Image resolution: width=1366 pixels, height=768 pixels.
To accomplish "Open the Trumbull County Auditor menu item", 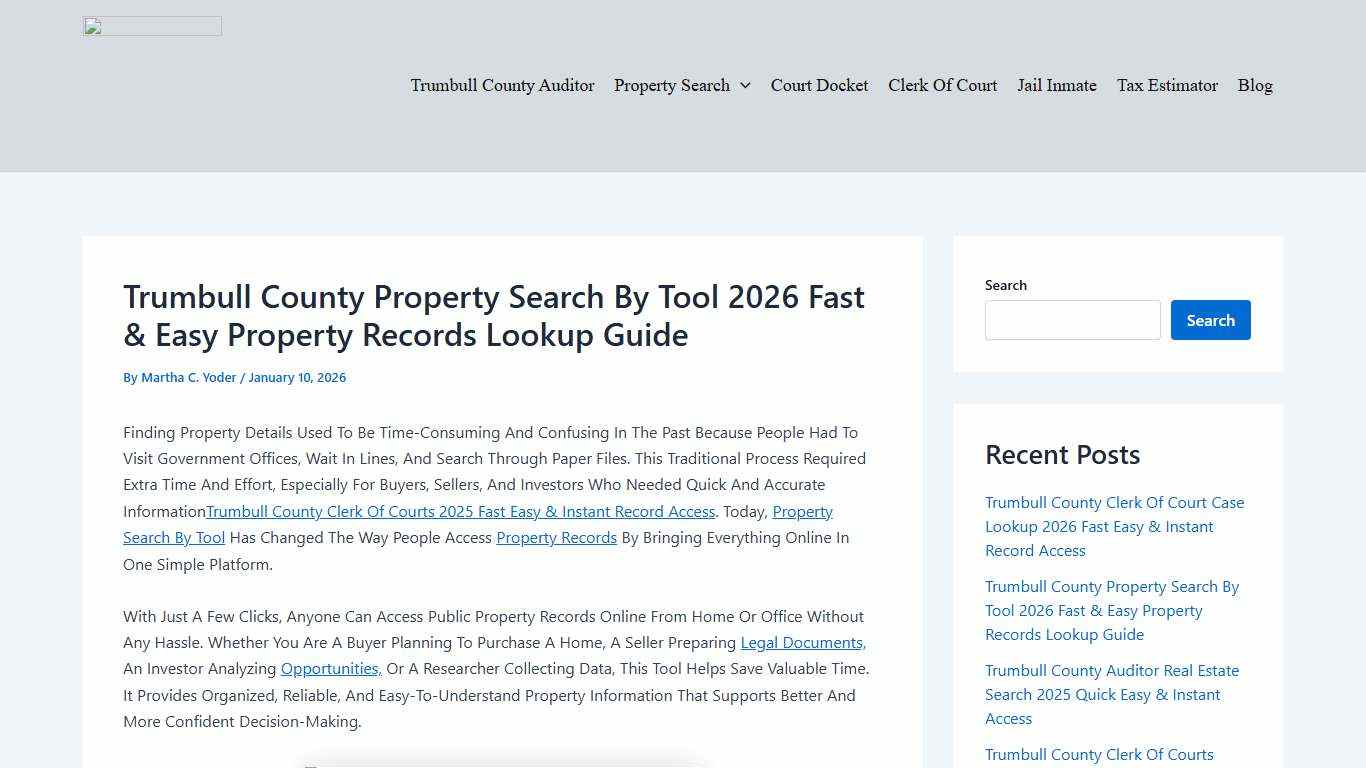I will (502, 86).
